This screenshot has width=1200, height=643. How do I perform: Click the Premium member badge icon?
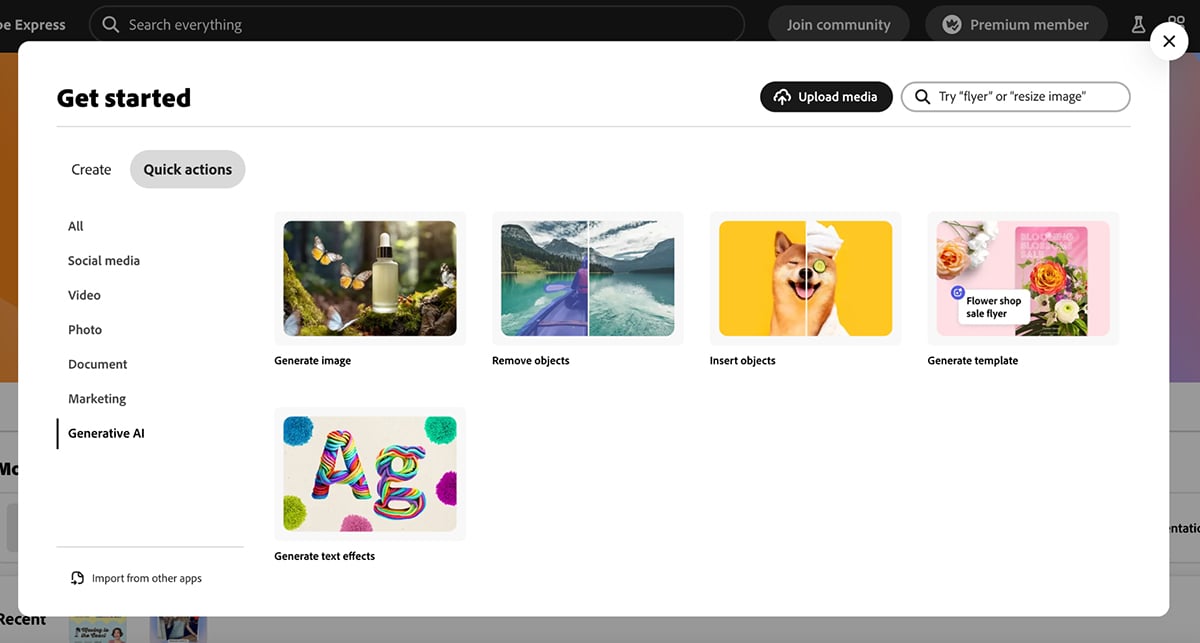click(x=951, y=23)
